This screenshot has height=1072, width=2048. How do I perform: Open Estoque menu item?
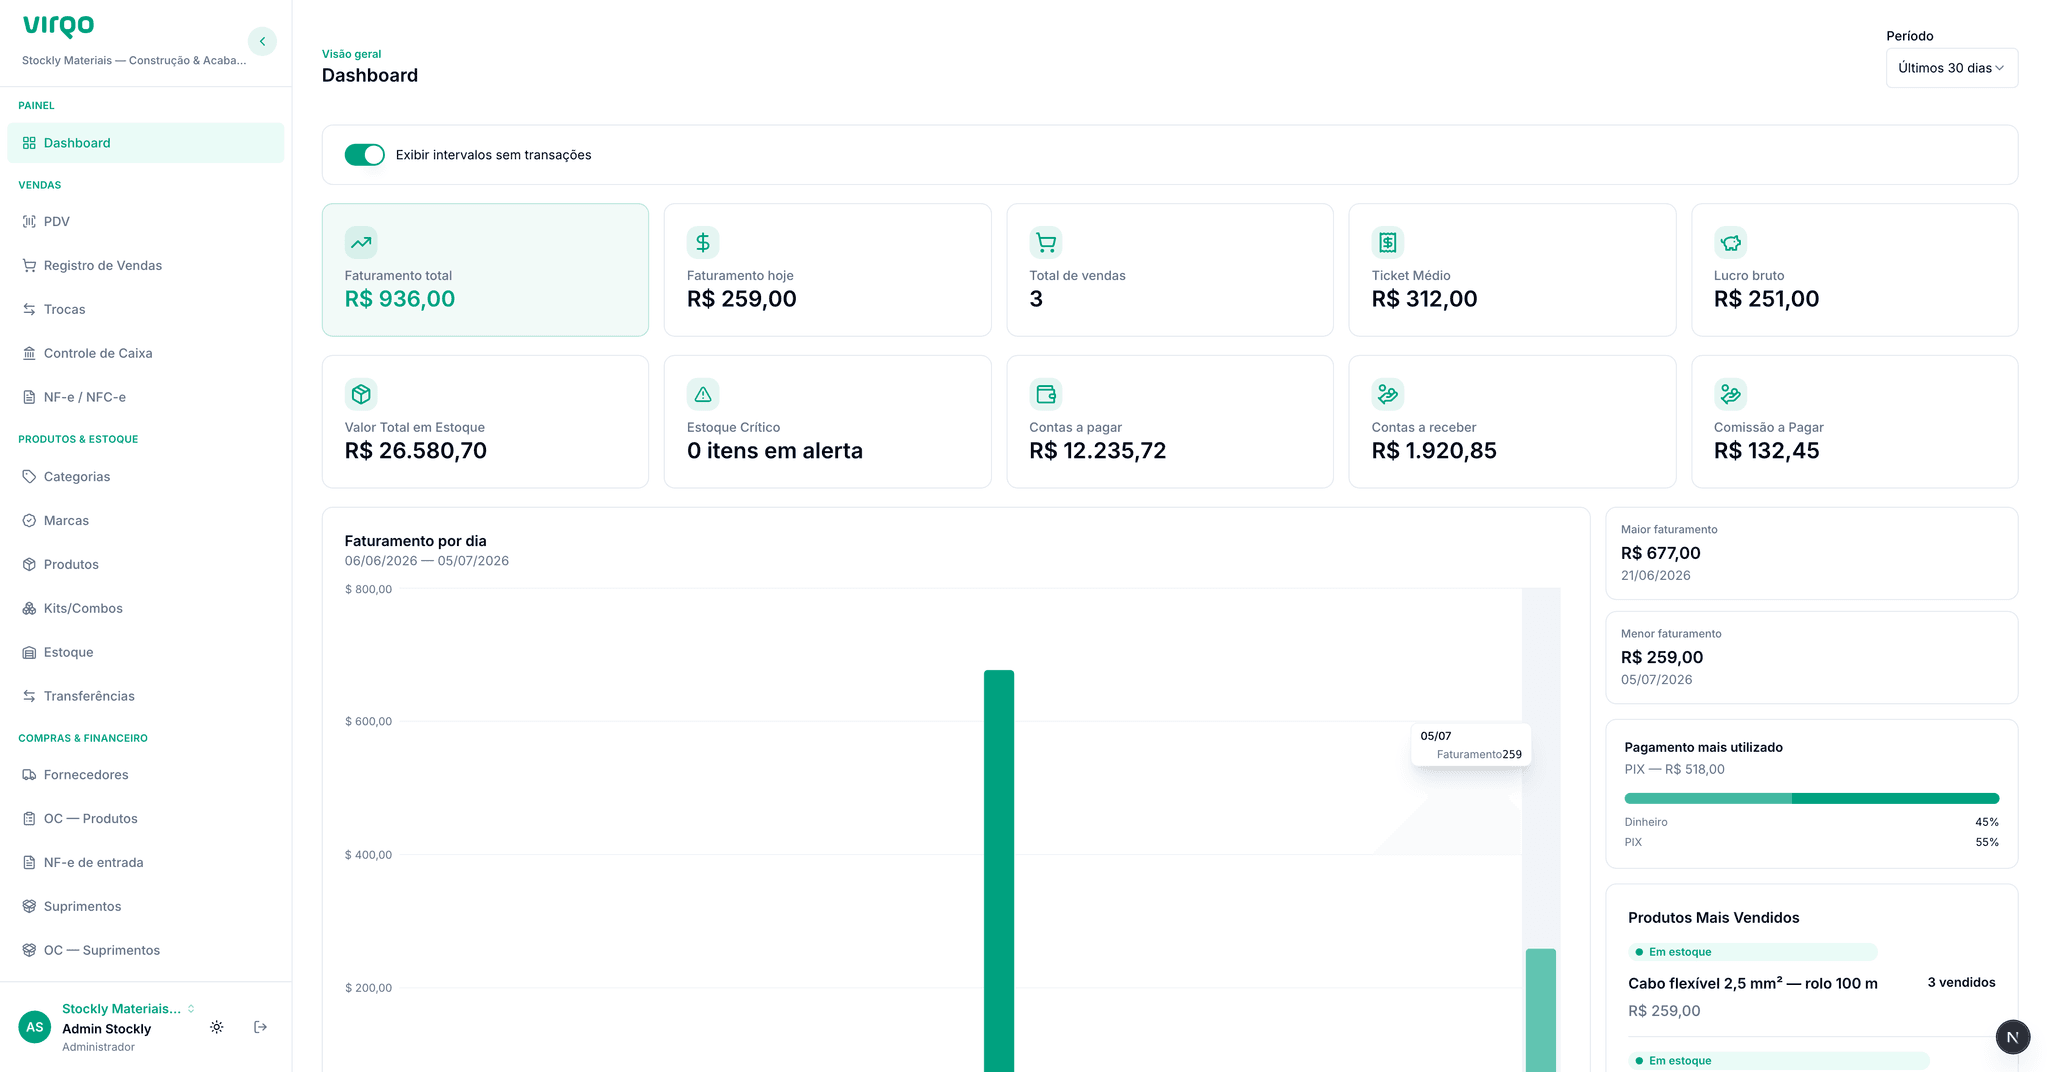tap(146, 652)
